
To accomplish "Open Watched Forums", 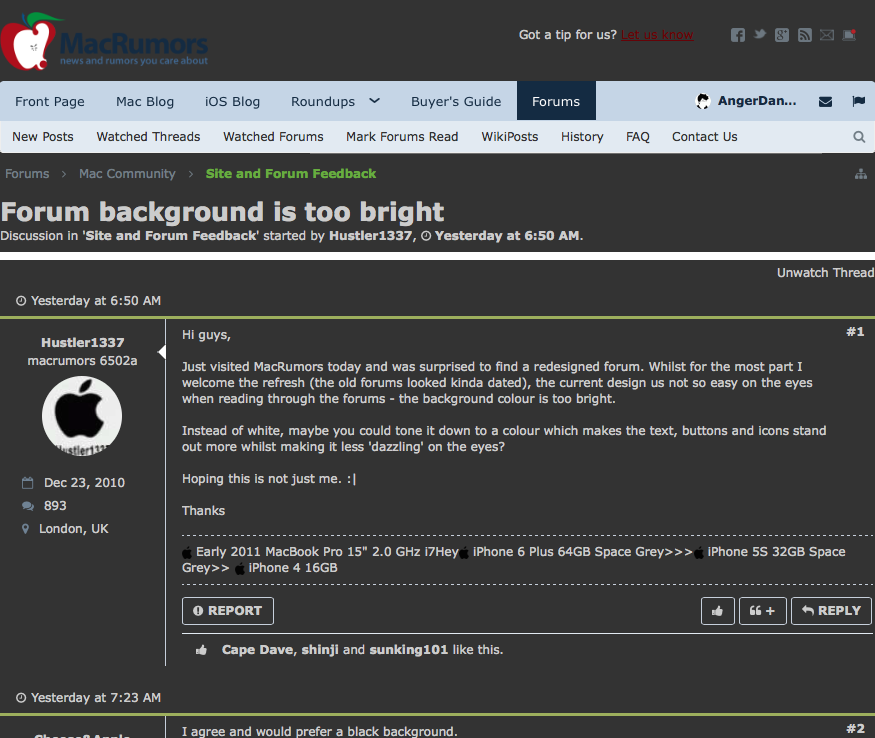I will point(273,137).
